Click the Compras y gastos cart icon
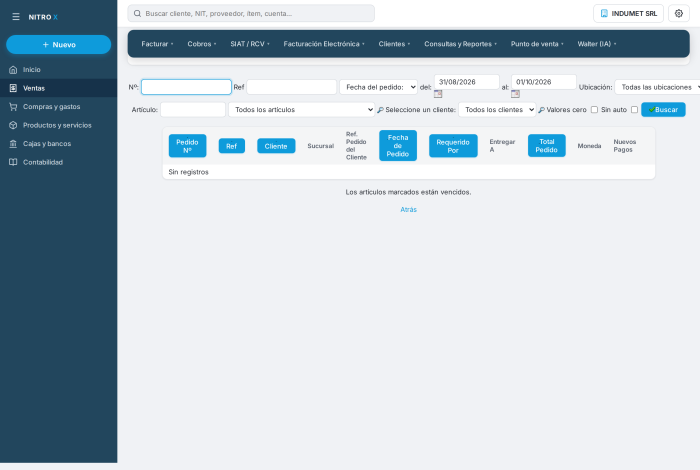The height and width of the screenshot is (470, 700). click(13, 107)
